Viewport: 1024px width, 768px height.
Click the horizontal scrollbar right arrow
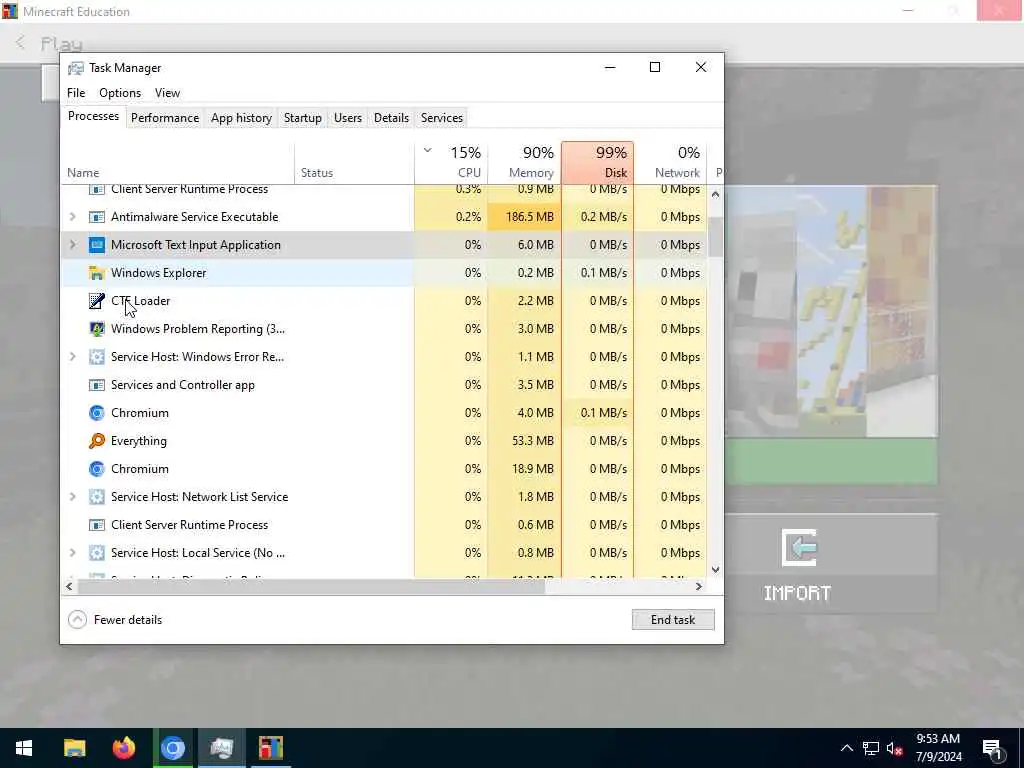pyautogui.click(x=698, y=586)
